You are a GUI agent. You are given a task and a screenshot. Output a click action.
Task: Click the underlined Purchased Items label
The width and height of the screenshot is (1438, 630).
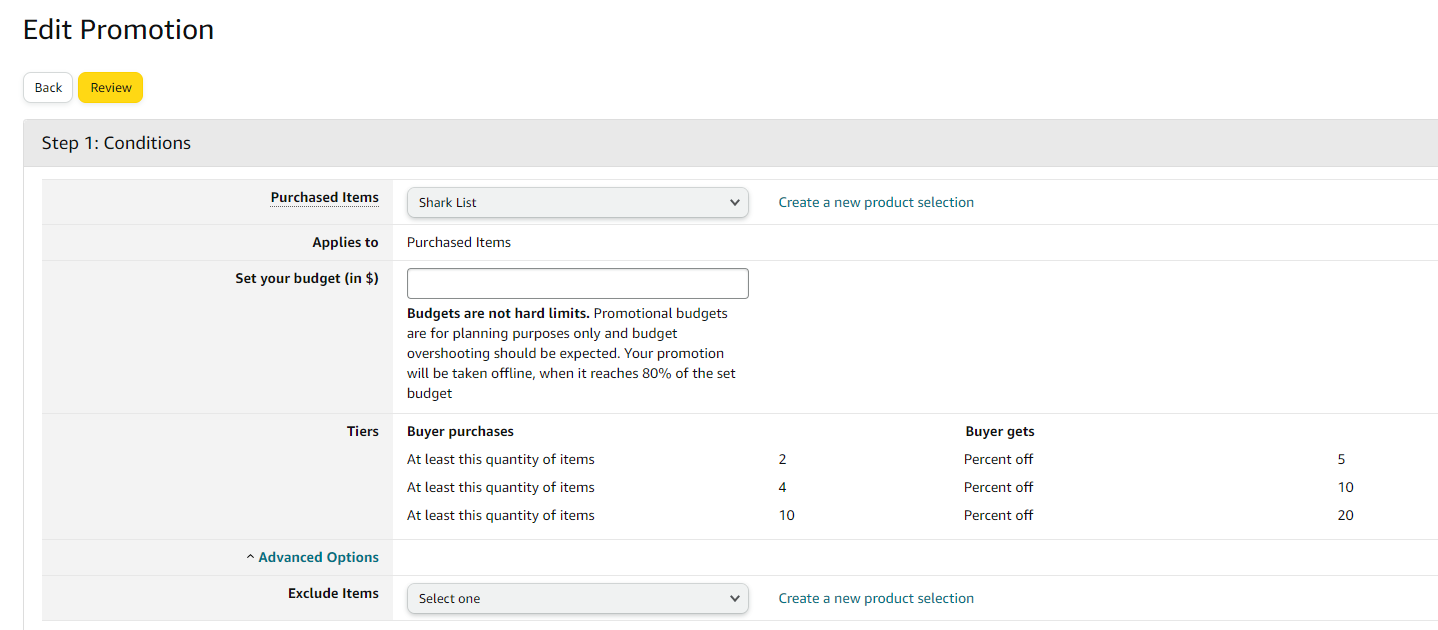click(x=324, y=197)
